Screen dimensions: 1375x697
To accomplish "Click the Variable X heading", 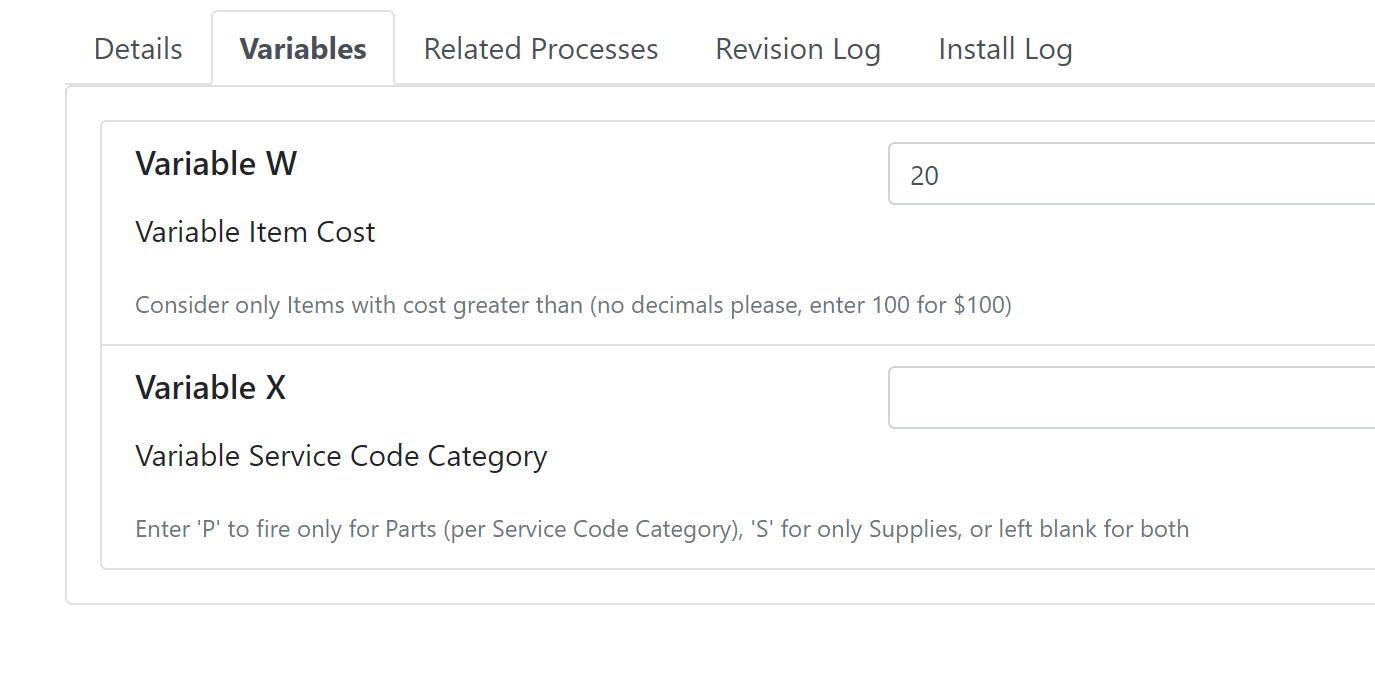I will pyautogui.click(x=211, y=387).
